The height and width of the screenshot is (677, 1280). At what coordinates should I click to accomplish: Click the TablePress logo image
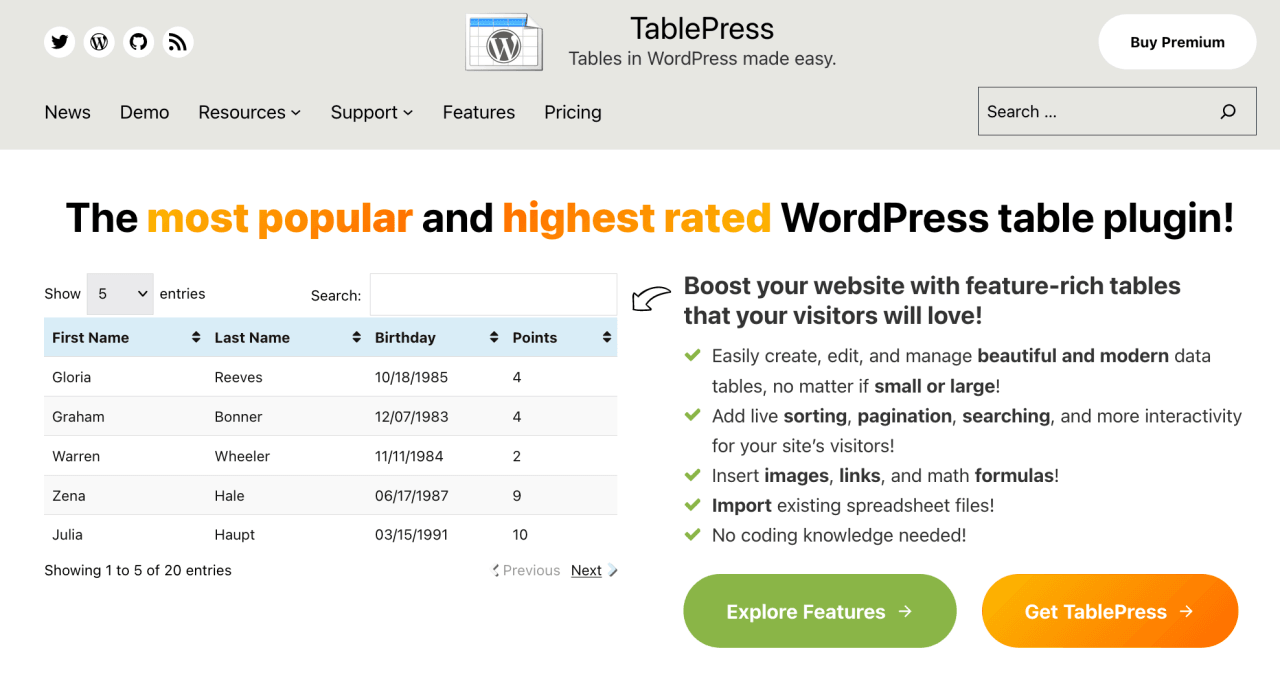pyautogui.click(x=504, y=43)
